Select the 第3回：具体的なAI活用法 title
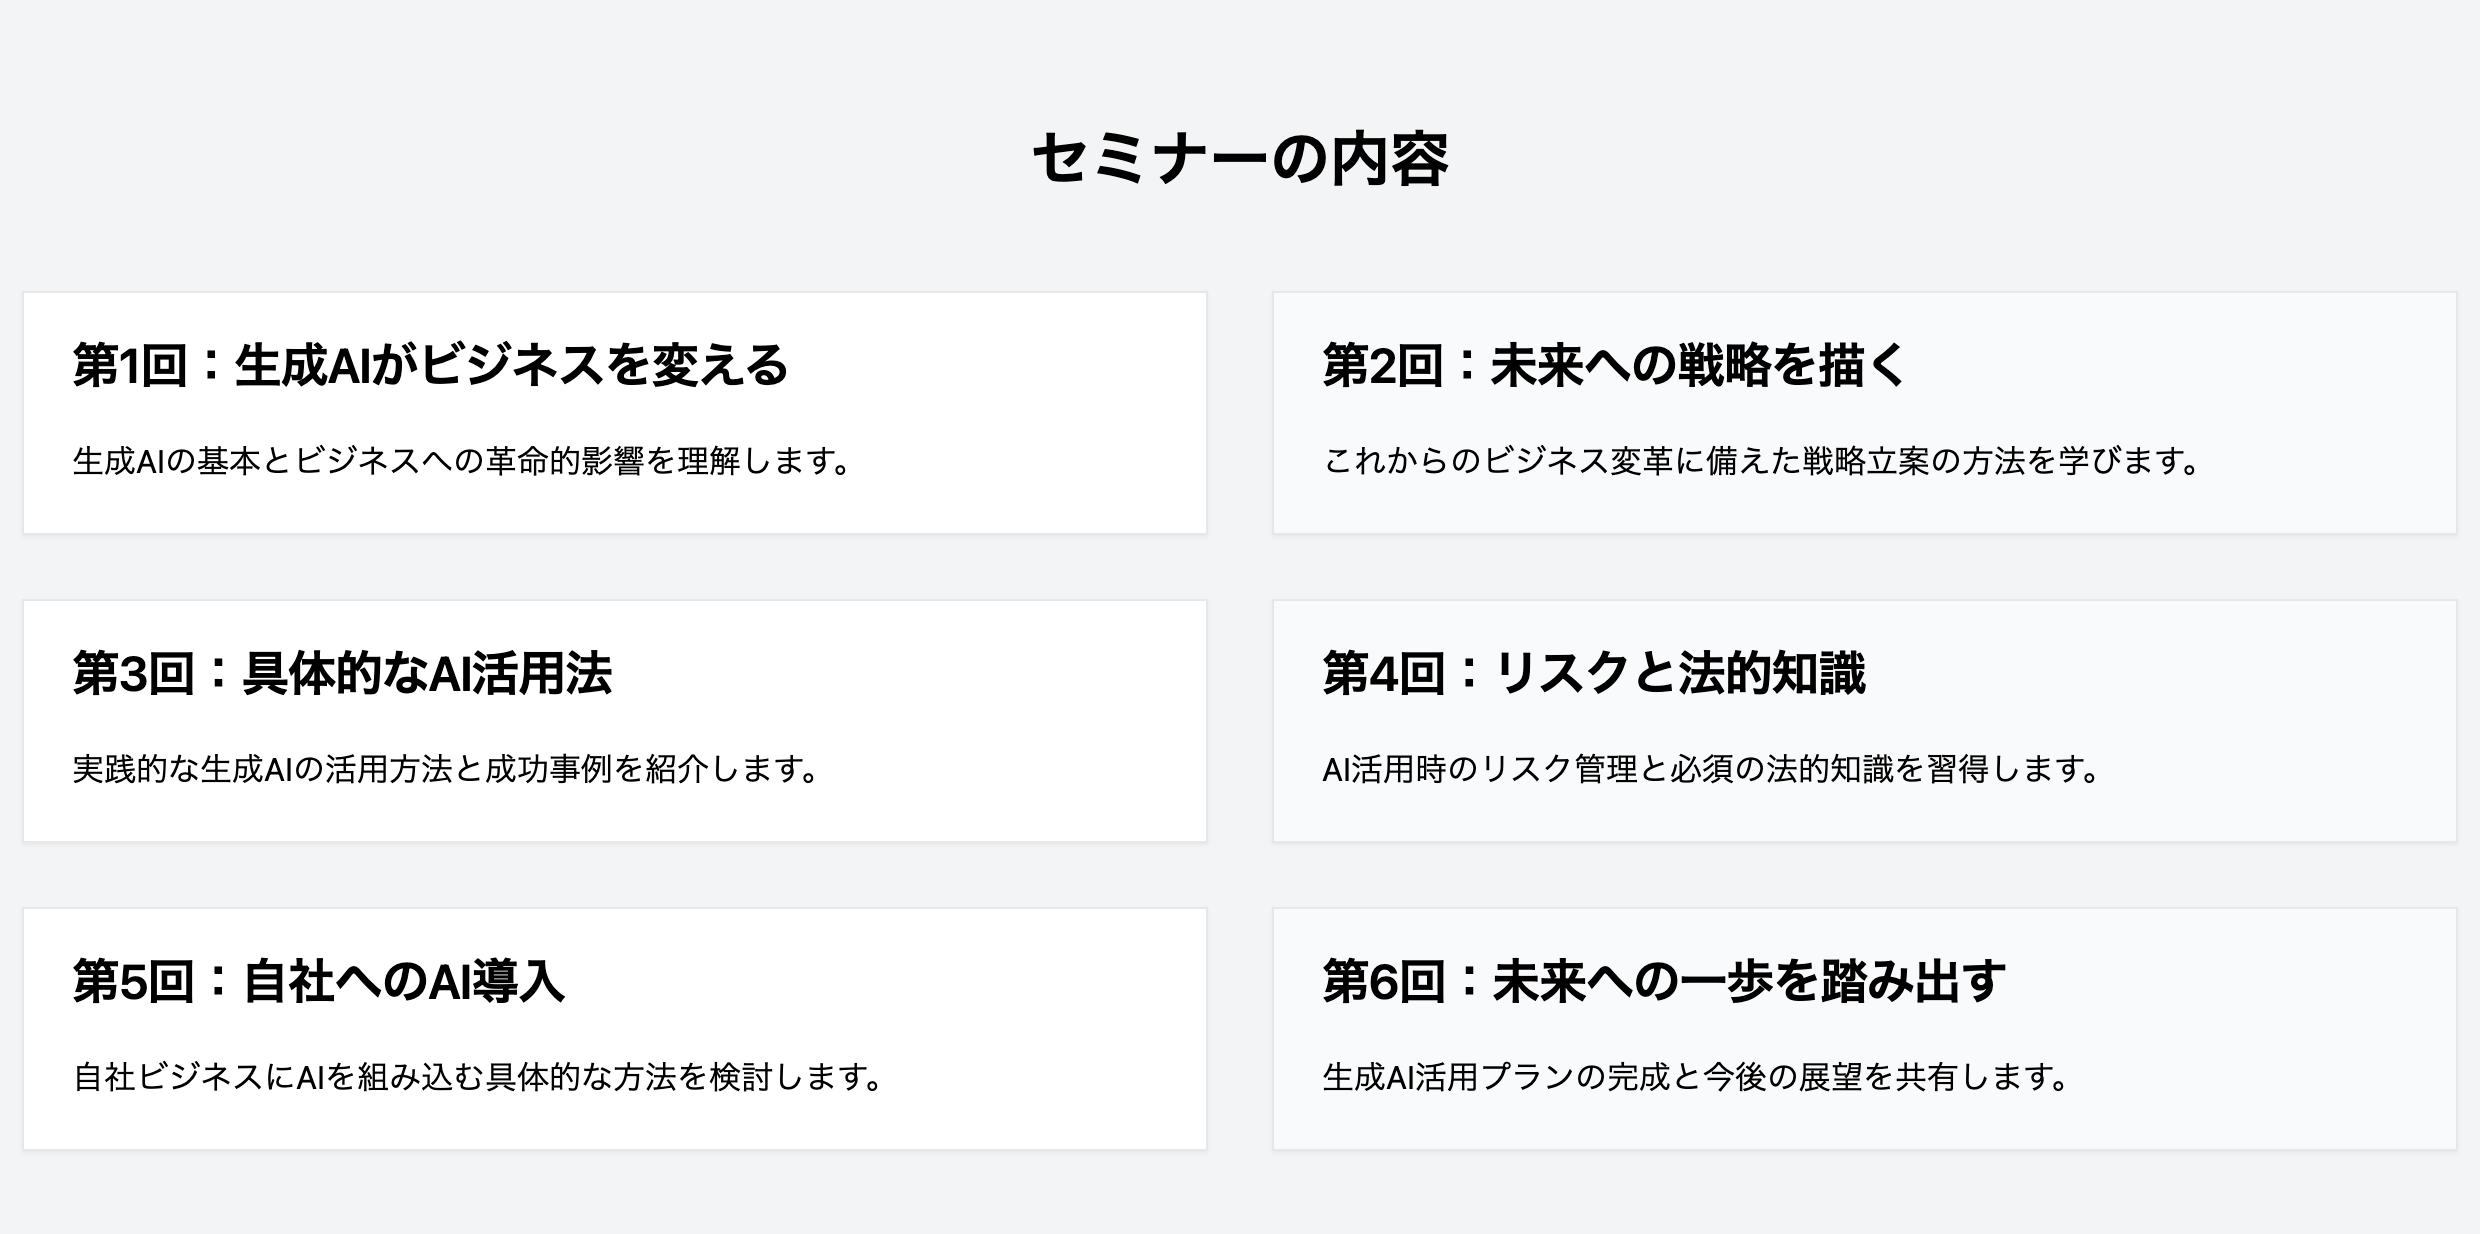 point(342,673)
